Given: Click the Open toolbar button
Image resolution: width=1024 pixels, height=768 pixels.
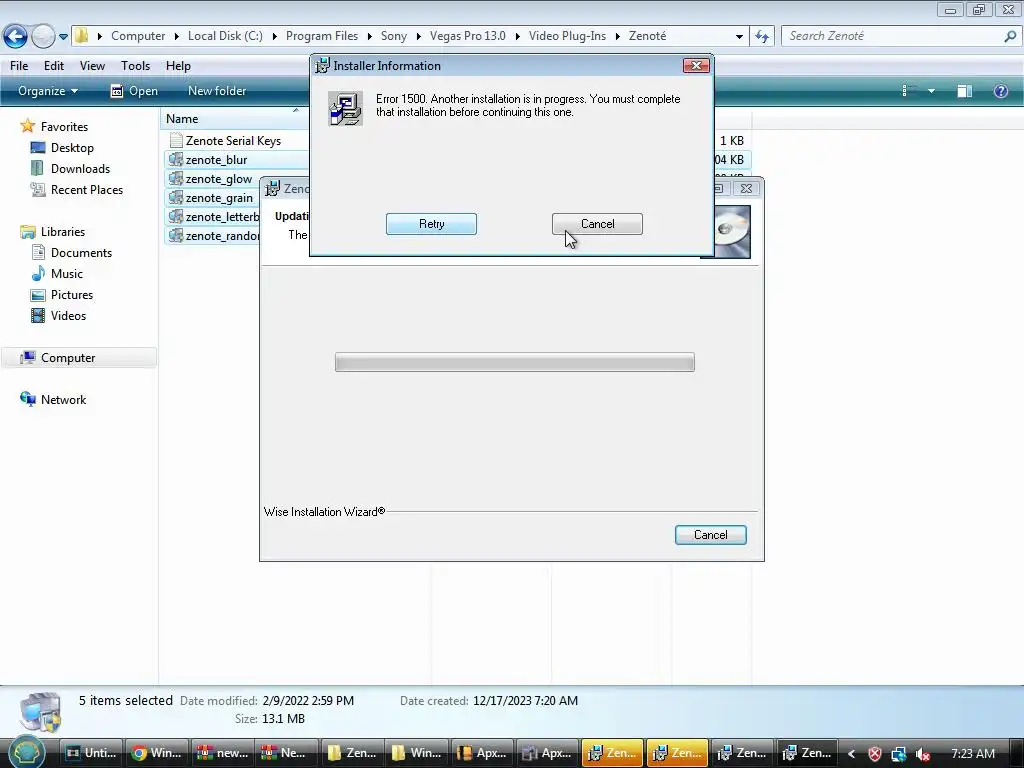Looking at the screenshot, I should coord(134,91).
